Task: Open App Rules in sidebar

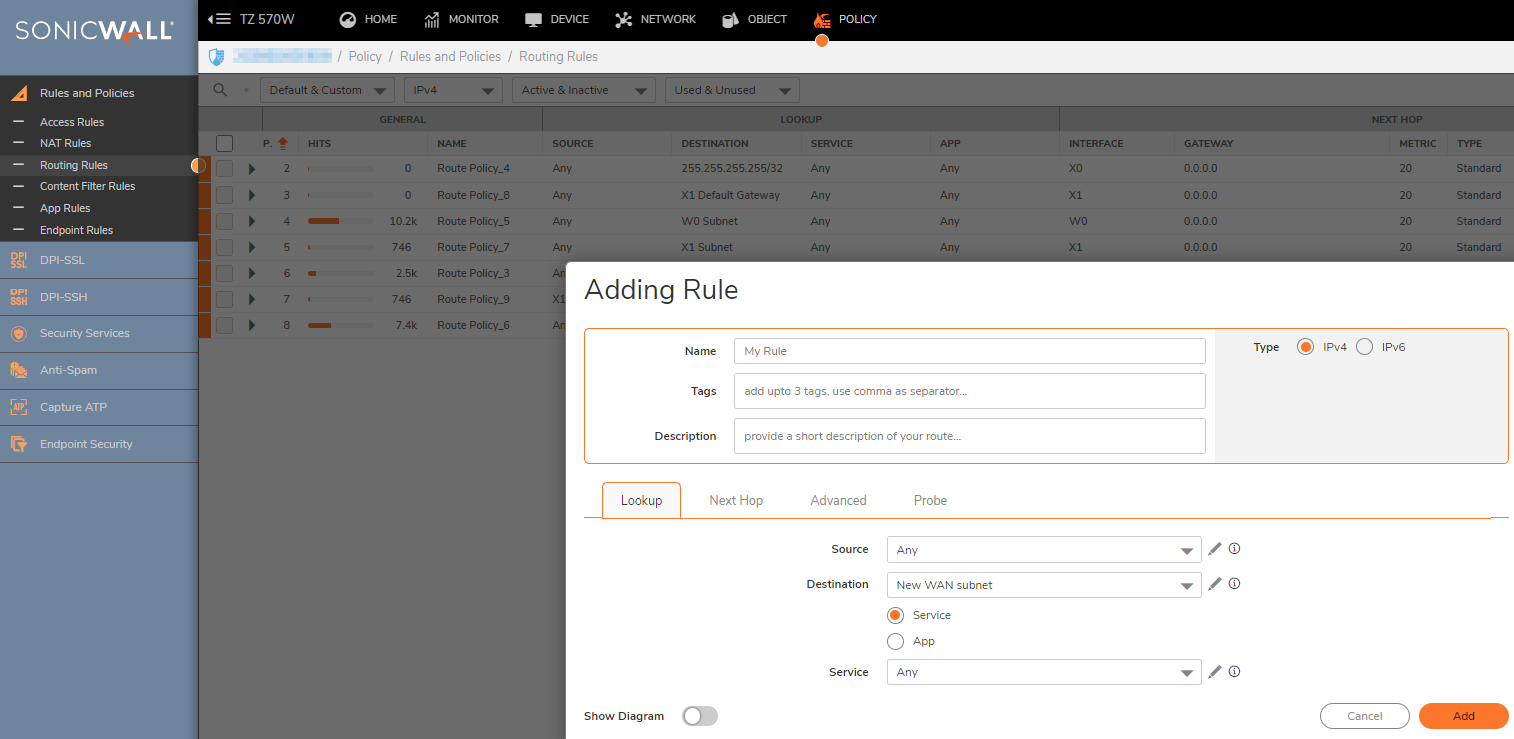Action: (x=65, y=208)
